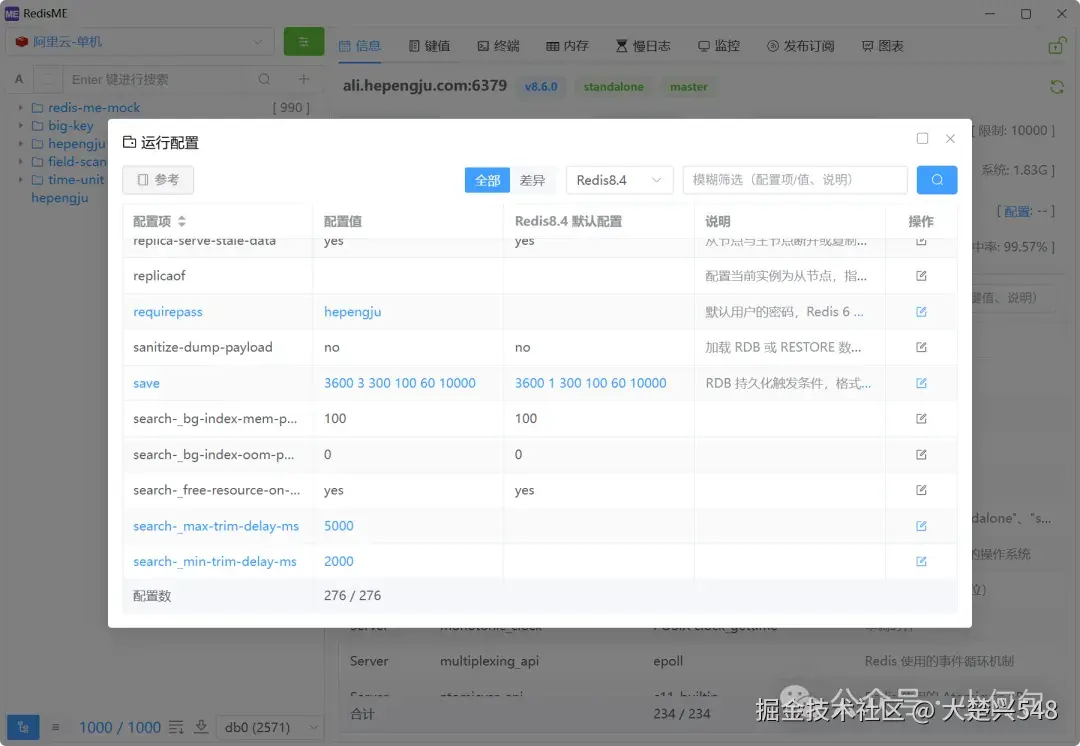Open the 参考 reference button

pyautogui.click(x=158, y=180)
